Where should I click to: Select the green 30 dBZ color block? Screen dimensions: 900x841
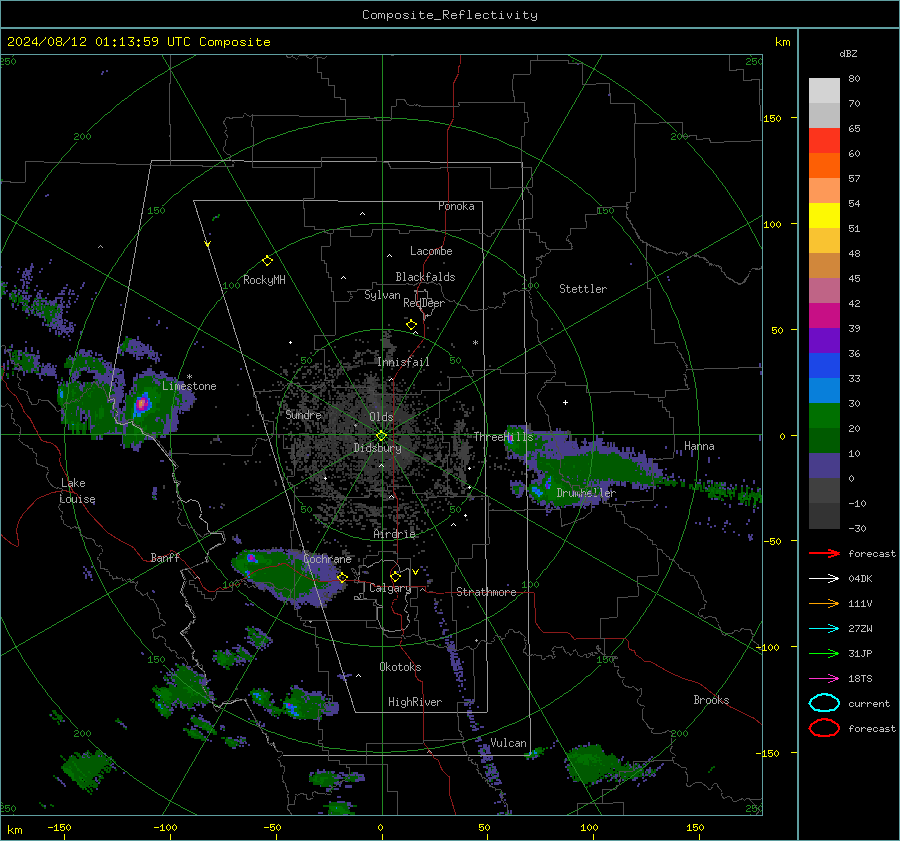tap(824, 415)
